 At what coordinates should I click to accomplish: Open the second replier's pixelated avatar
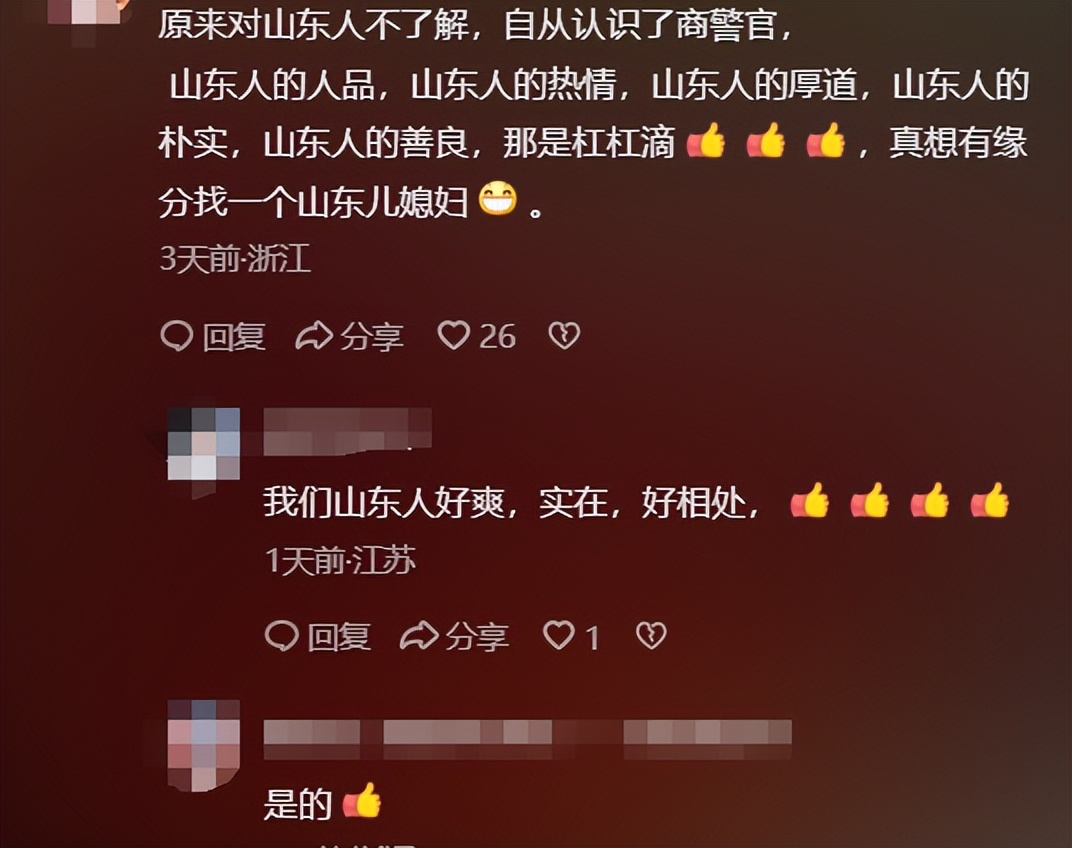pyautogui.click(x=204, y=745)
